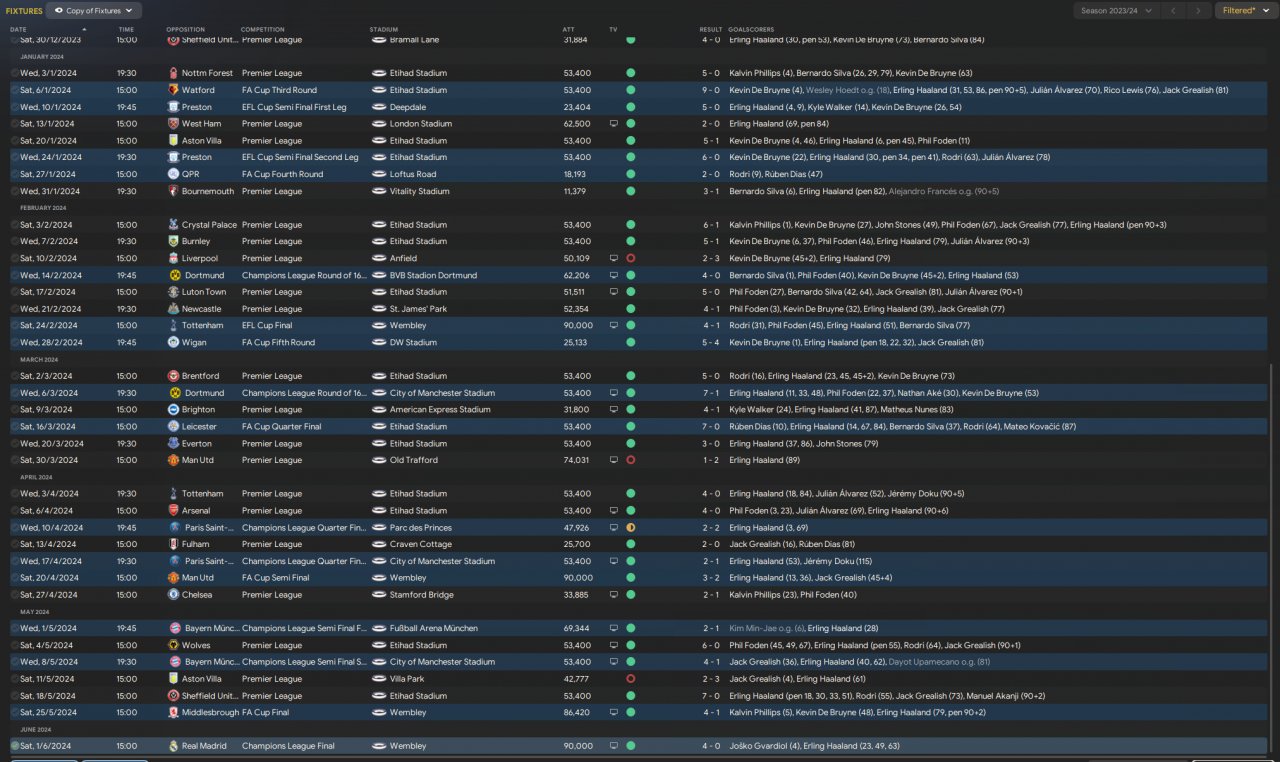Sort by the Opposition column header
Screen dimensions: 1280x762
[185, 30]
